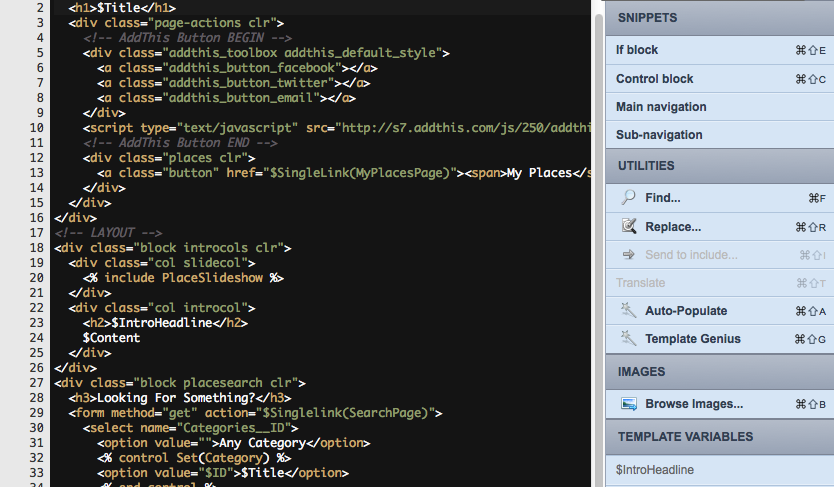Insert the Control block snippet
The image size is (834, 487).
coord(654,79)
